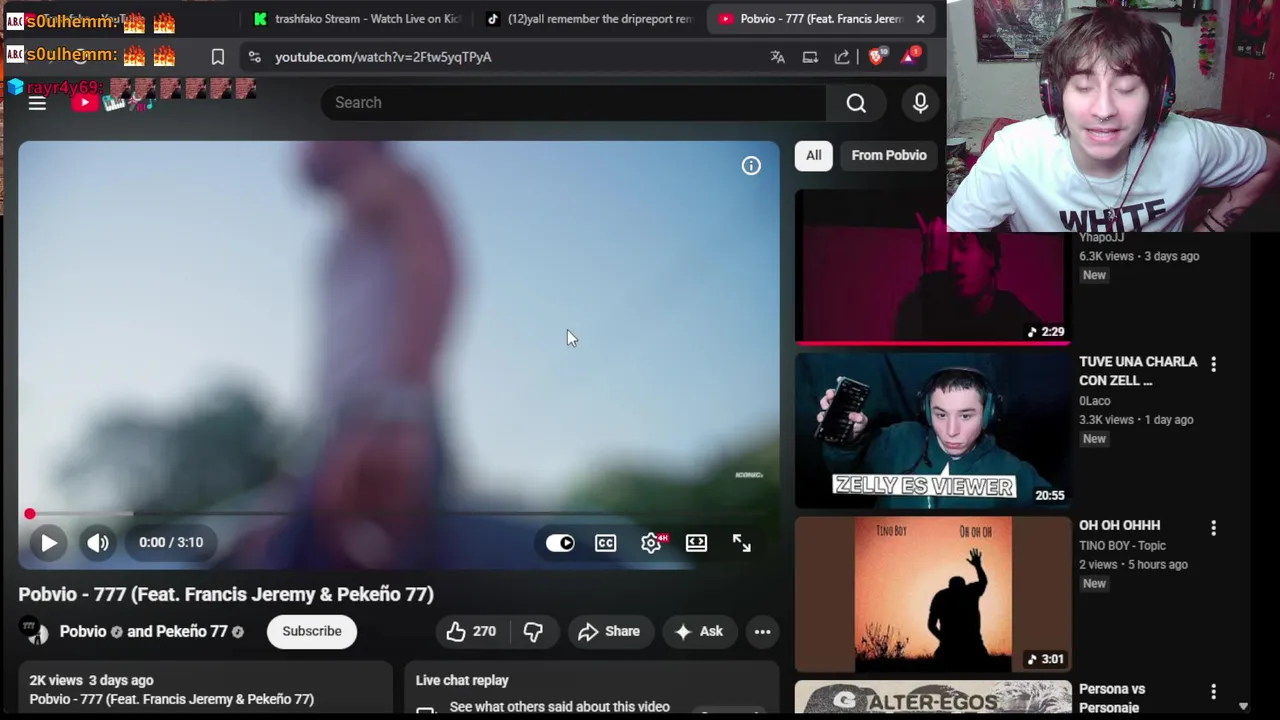
Task: Select the From Pobvio filter chip
Action: coord(889,155)
